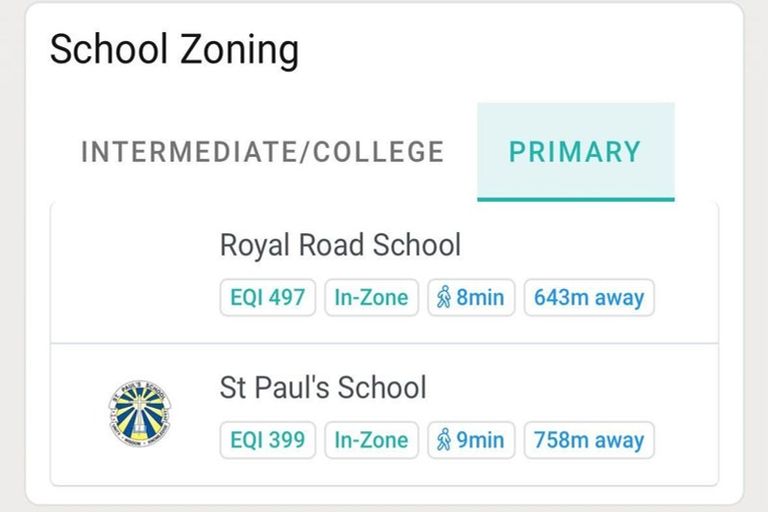
Task: Click the 643m away distance badge
Action: click(589, 298)
